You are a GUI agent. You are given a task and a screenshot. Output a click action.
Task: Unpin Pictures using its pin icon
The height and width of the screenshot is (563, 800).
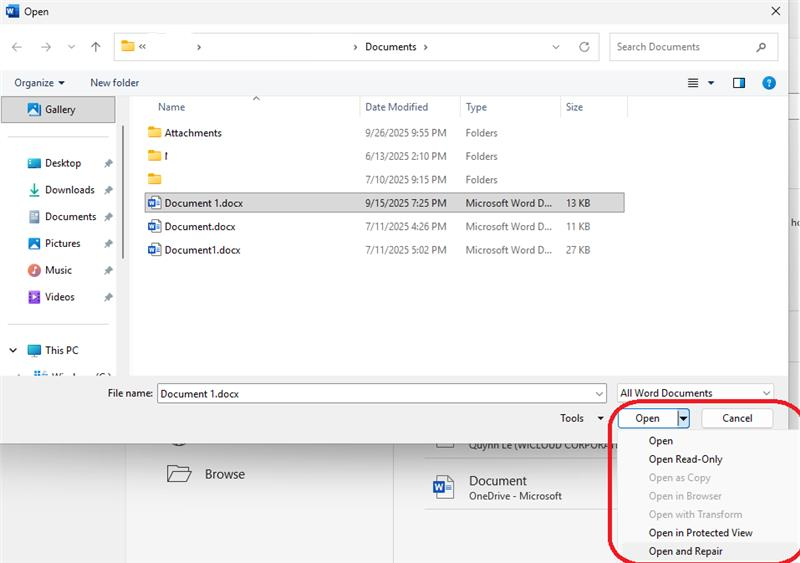coord(108,243)
